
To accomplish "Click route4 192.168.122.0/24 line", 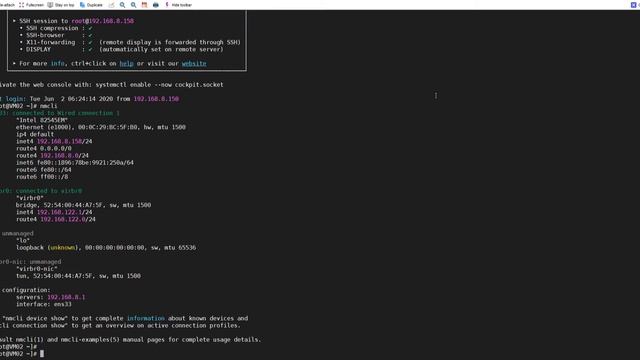I will pos(56,220).
